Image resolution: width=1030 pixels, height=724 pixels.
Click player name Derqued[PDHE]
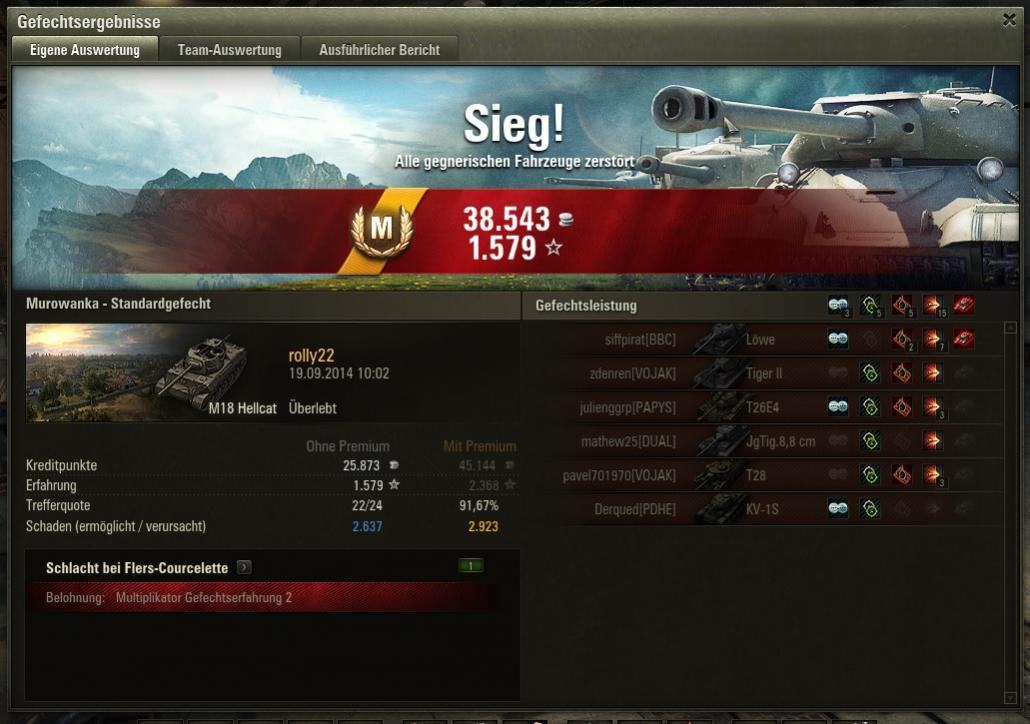(x=635, y=509)
